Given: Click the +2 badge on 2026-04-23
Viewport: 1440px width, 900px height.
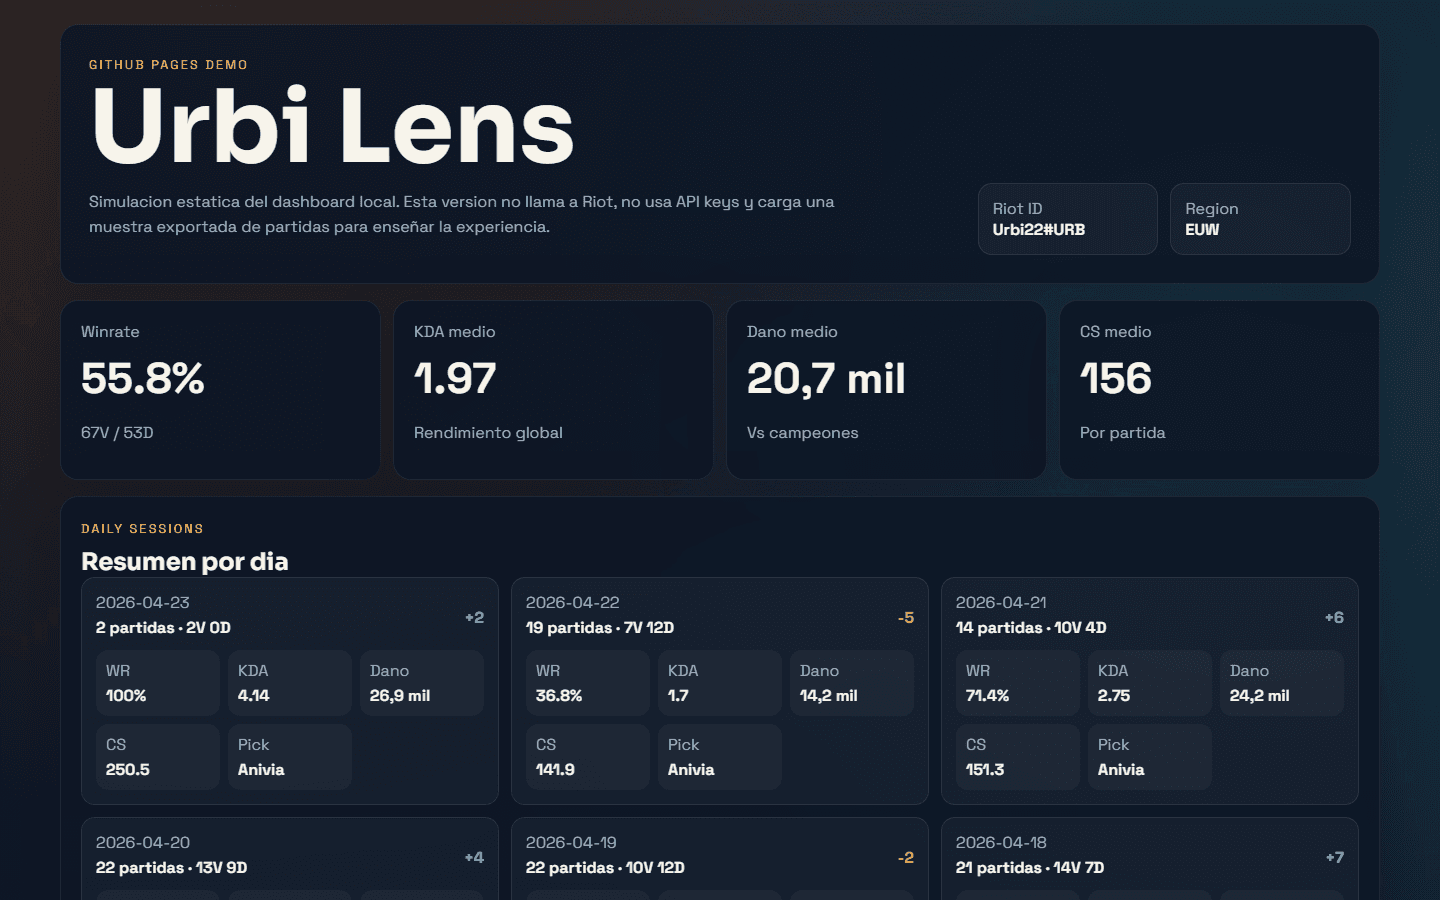Looking at the screenshot, I should 474,618.
